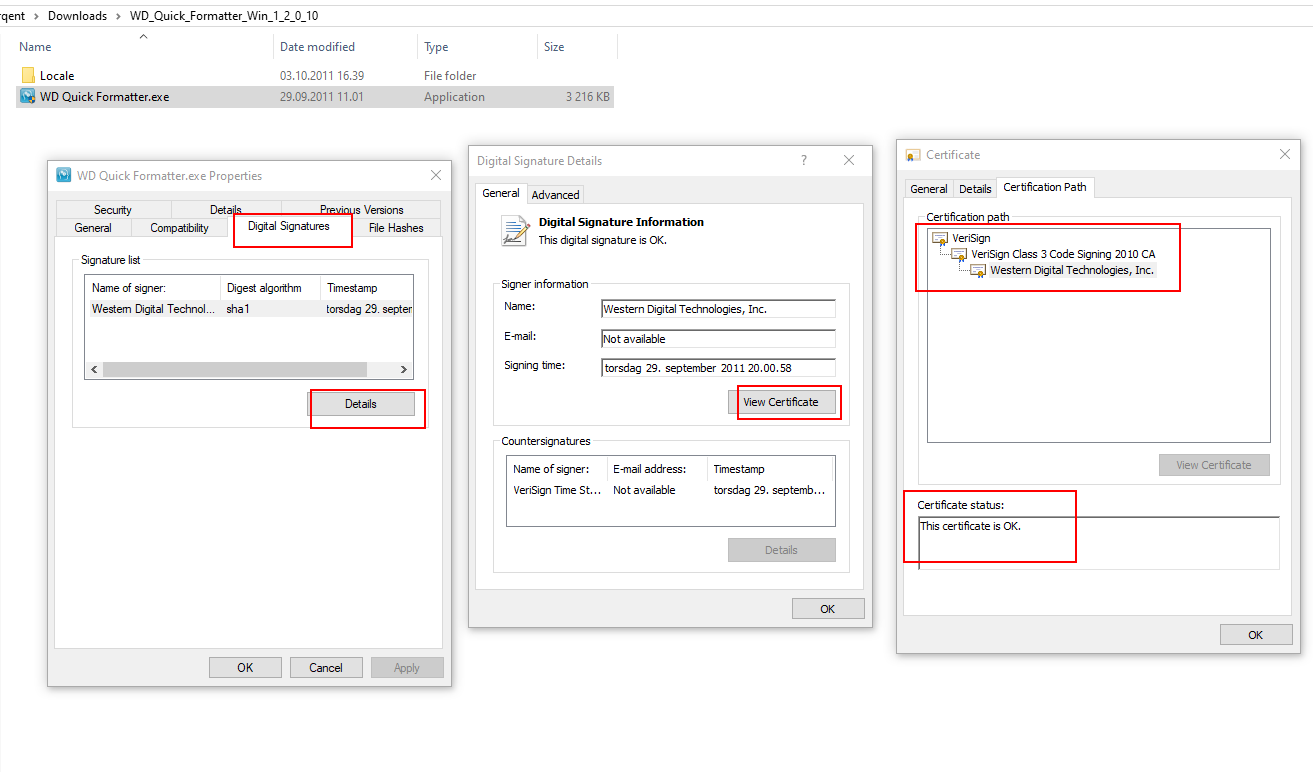
Task: Sort files by Size column header
Action: pyautogui.click(x=577, y=47)
